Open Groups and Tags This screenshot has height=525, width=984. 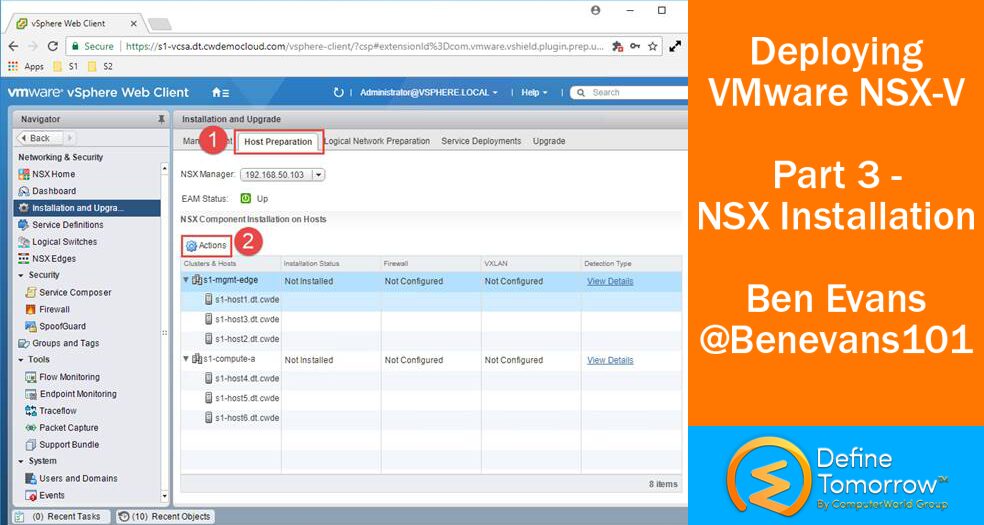click(58, 343)
